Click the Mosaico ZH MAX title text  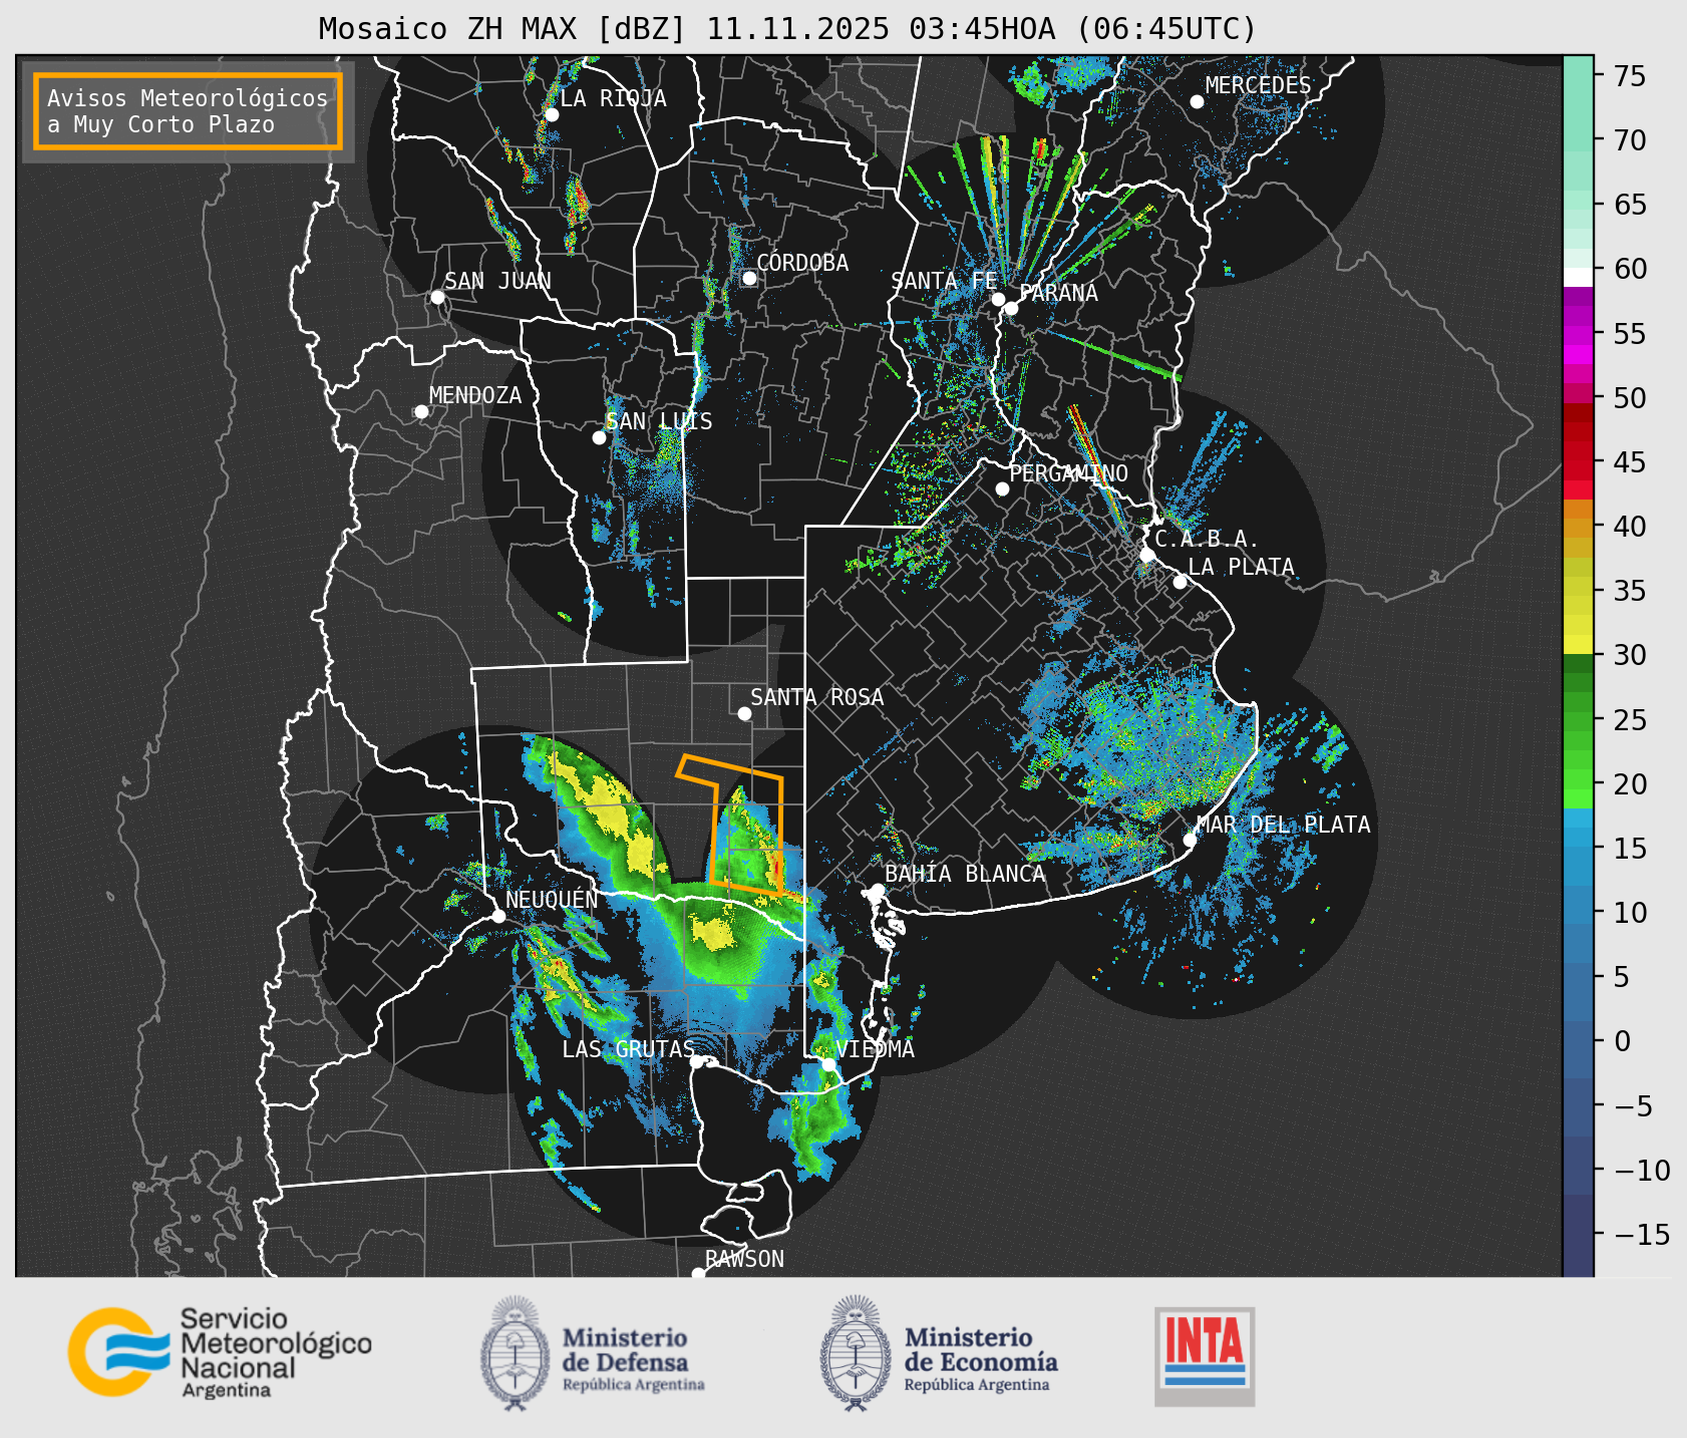click(787, 29)
